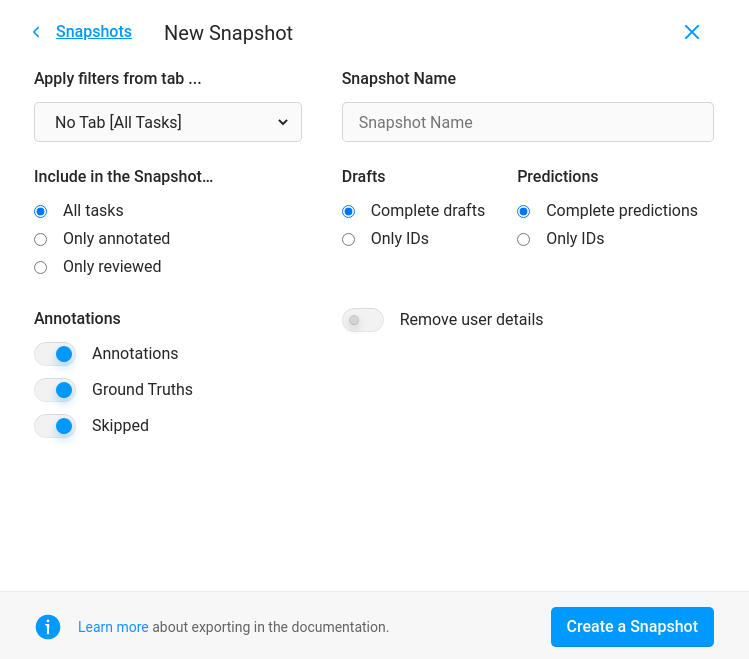Choose Only annotated tasks option
Screen dimensions: 749x659
[41, 239]
